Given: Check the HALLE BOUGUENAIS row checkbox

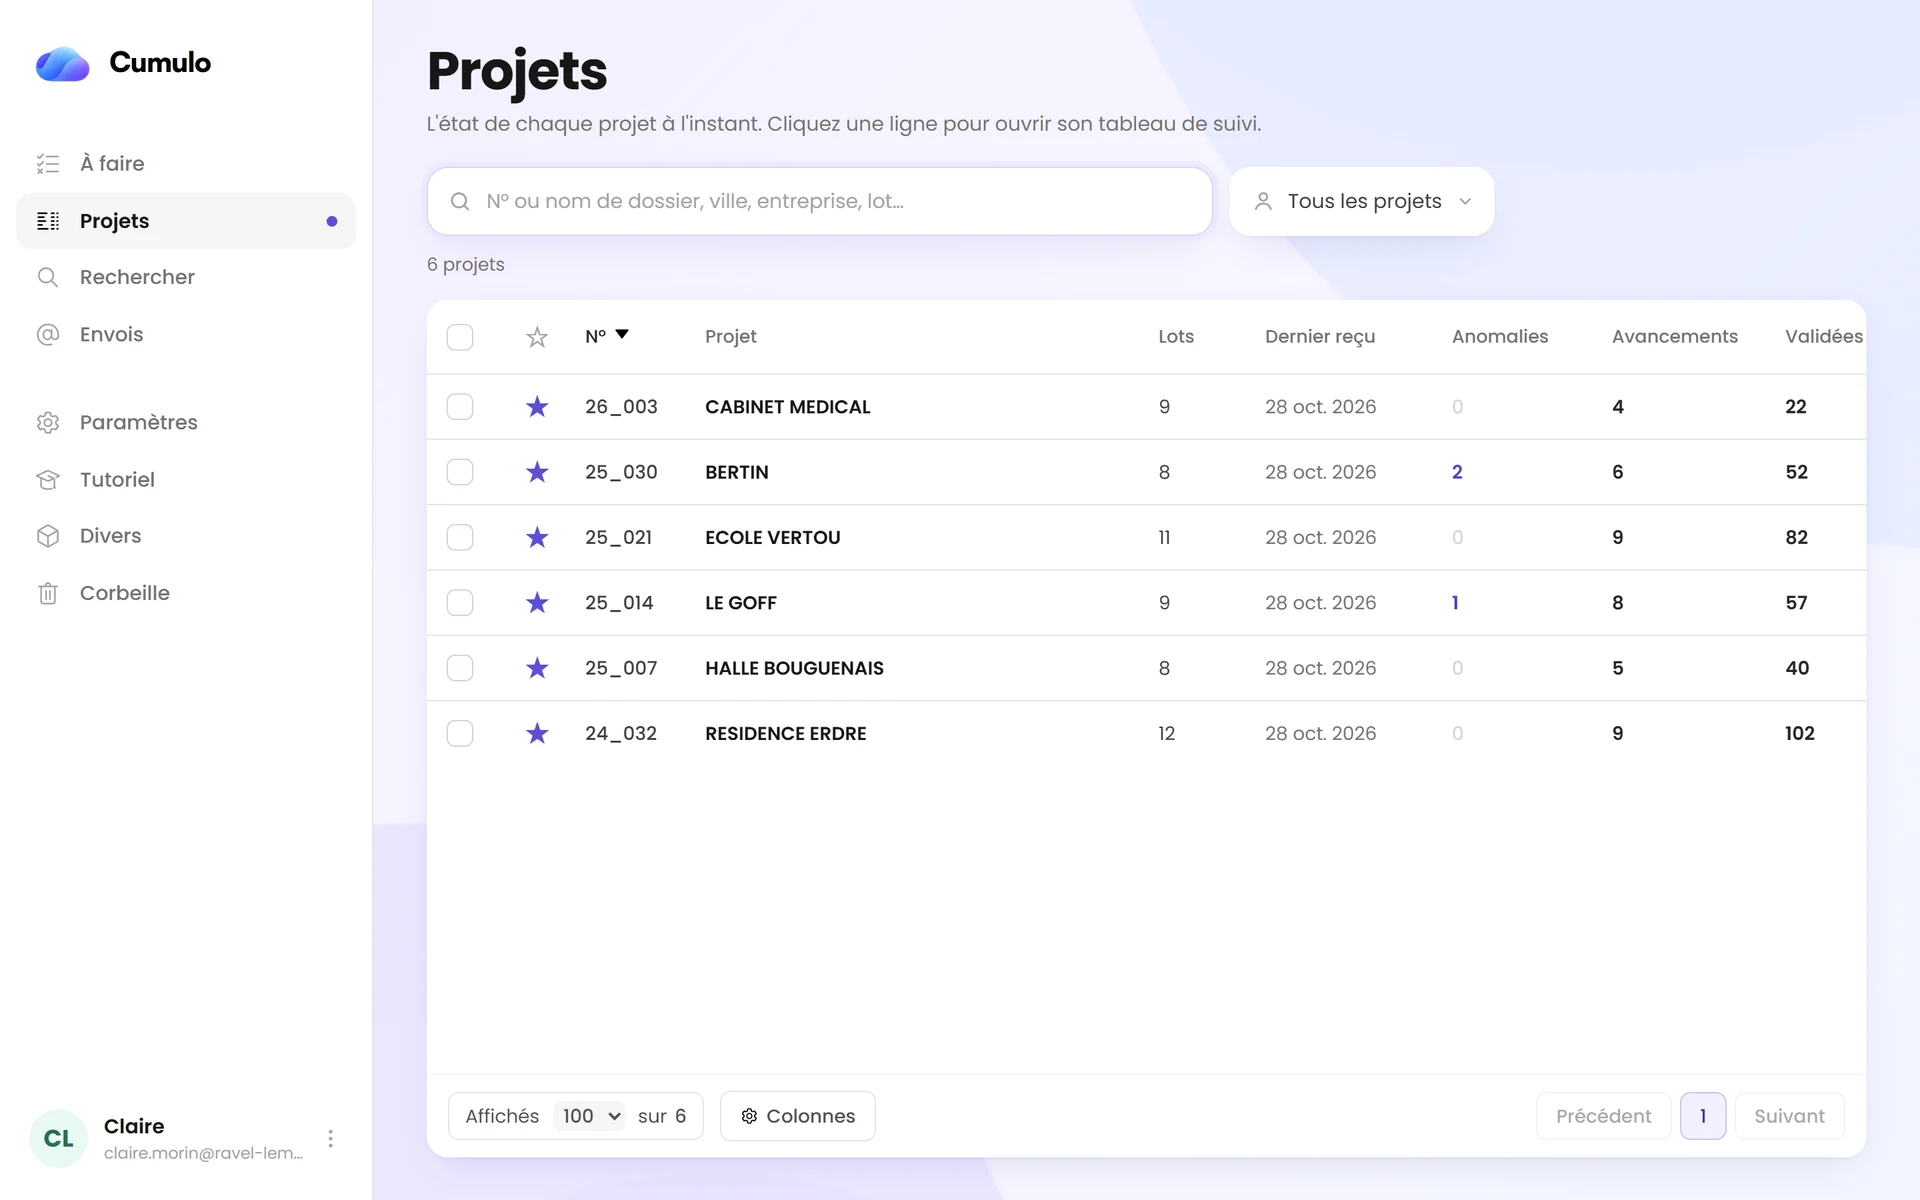Looking at the screenshot, I should [460, 668].
